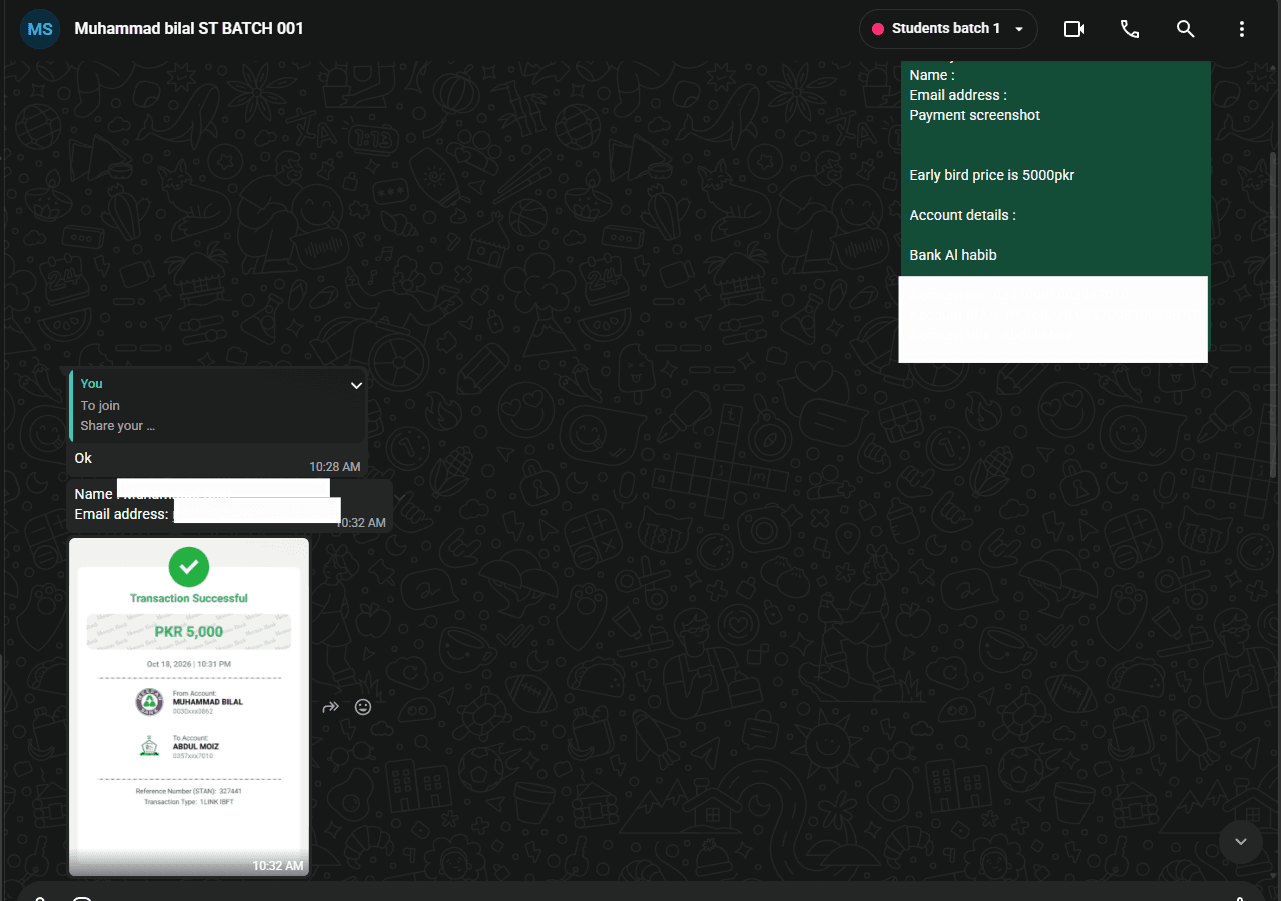Click the chat title Muhammad bilal ST BATCH 001
Image resolution: width=1281 pixels, height=901 pixels.
[189, 28]
